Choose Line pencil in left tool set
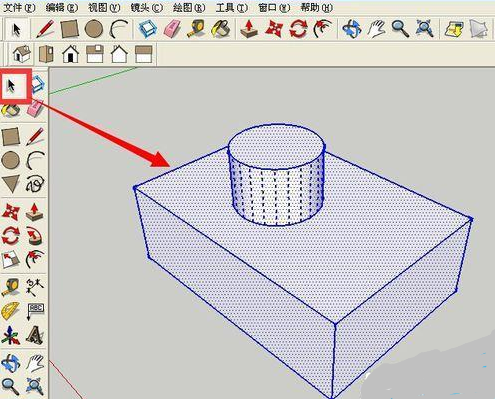 coord(35,137)
